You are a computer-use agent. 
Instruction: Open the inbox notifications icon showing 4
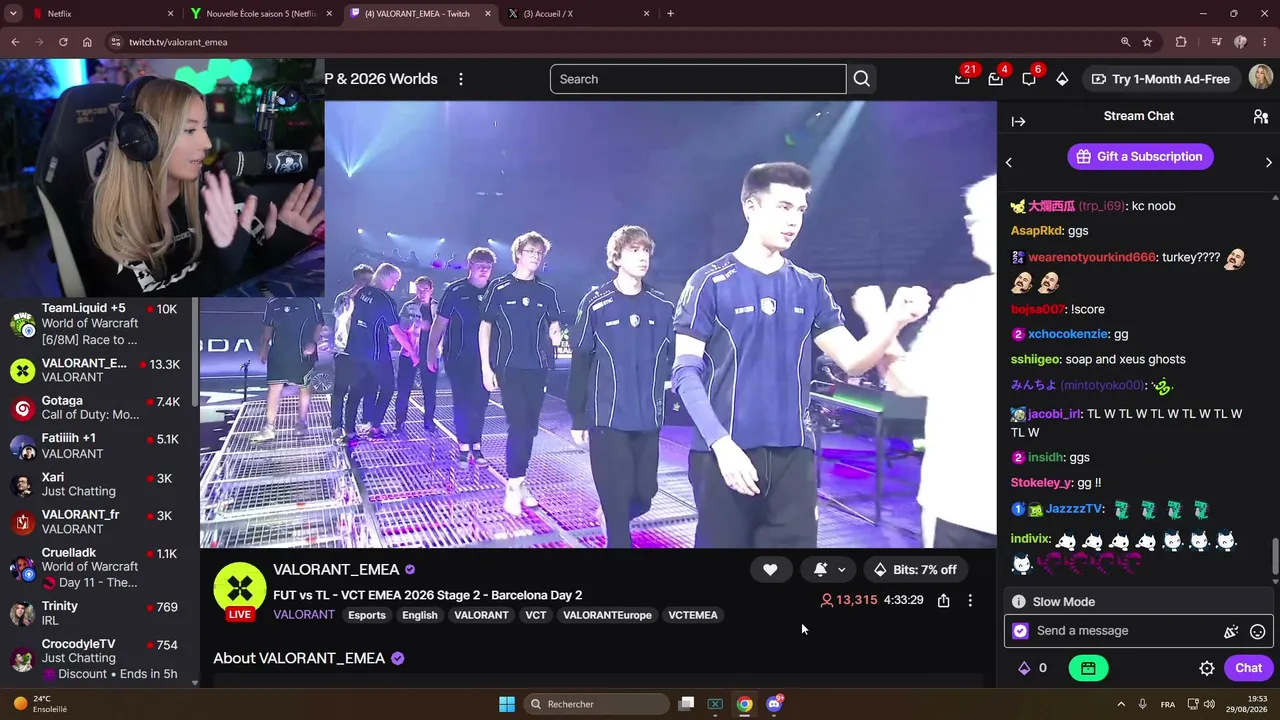click(995, 79)
